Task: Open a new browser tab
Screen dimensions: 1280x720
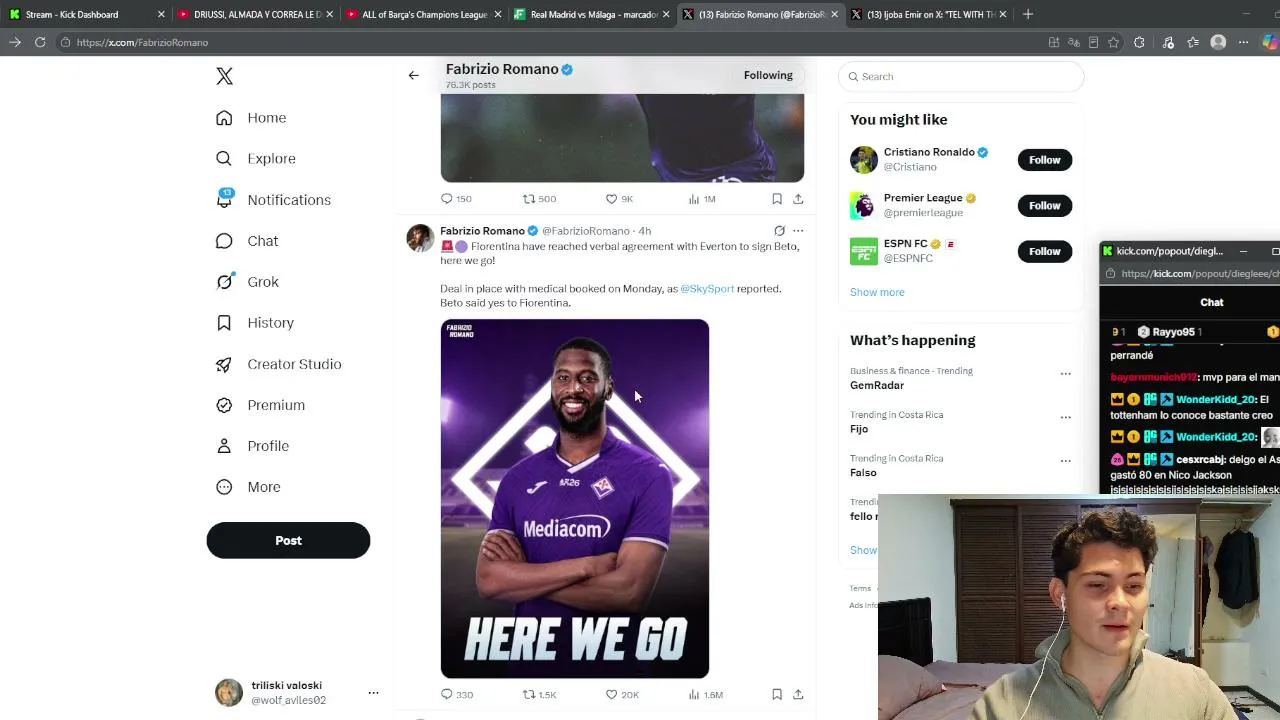Action: (1027, 14)
